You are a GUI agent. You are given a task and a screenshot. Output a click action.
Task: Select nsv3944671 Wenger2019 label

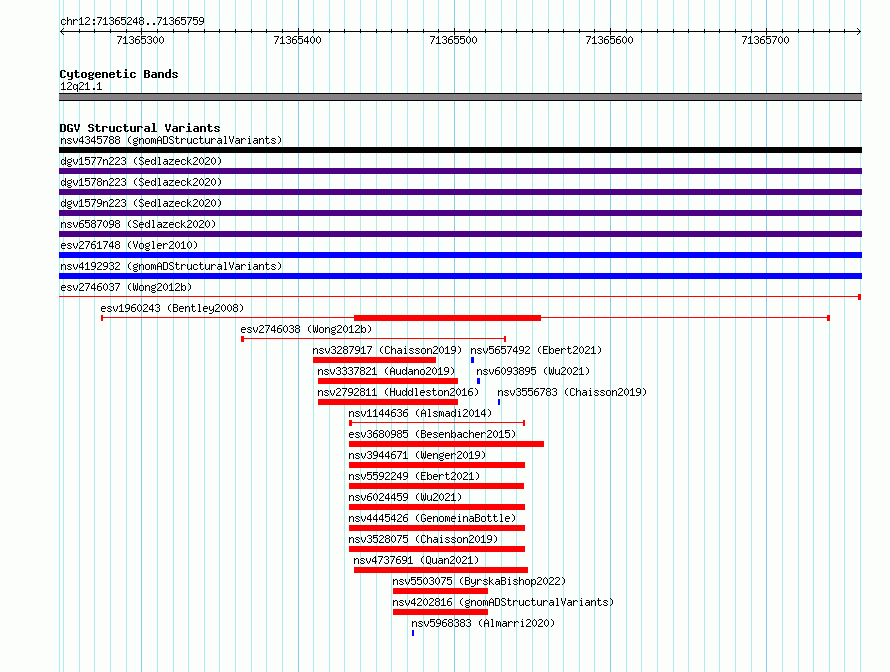[417, 455]
